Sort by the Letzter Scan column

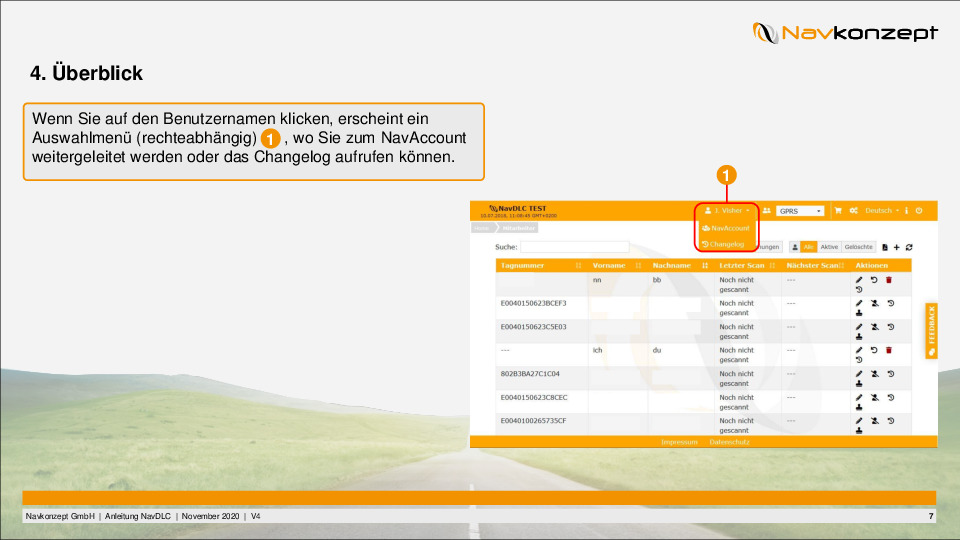coord(747,266)
